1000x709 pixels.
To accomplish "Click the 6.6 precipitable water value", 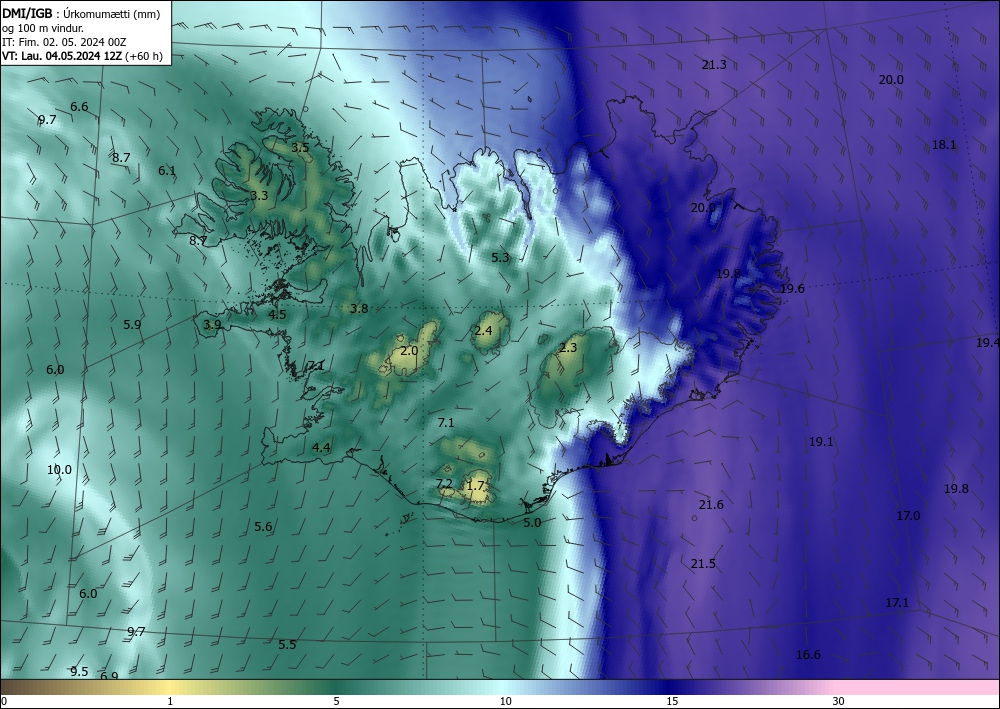I will point(79,106).
